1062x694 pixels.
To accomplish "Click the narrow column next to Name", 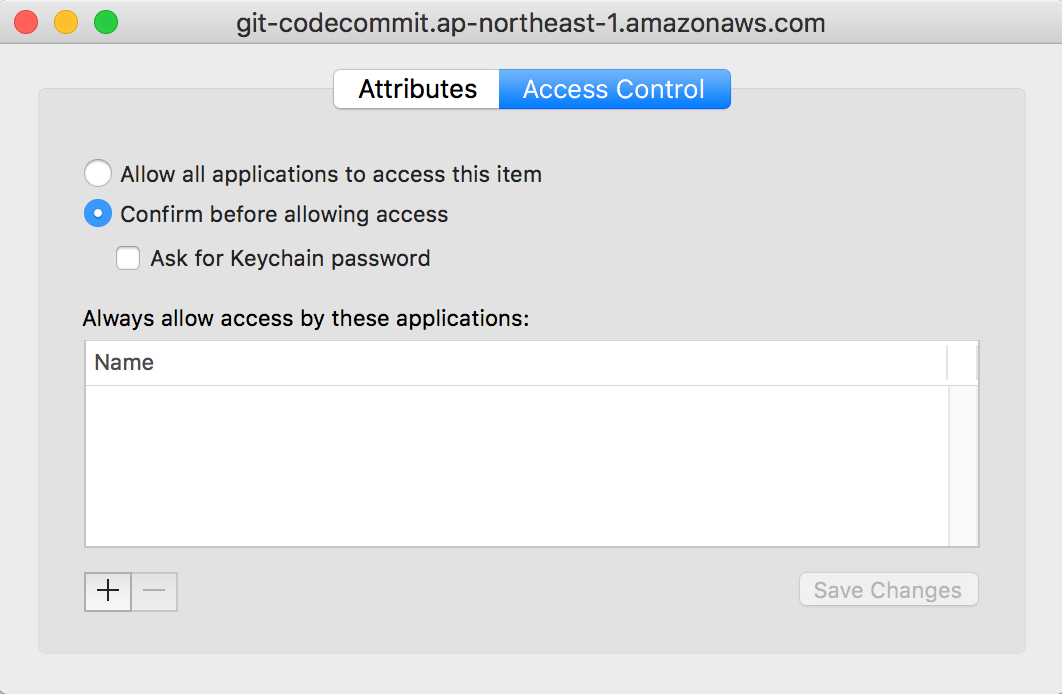I will click(x=961, y=362).
